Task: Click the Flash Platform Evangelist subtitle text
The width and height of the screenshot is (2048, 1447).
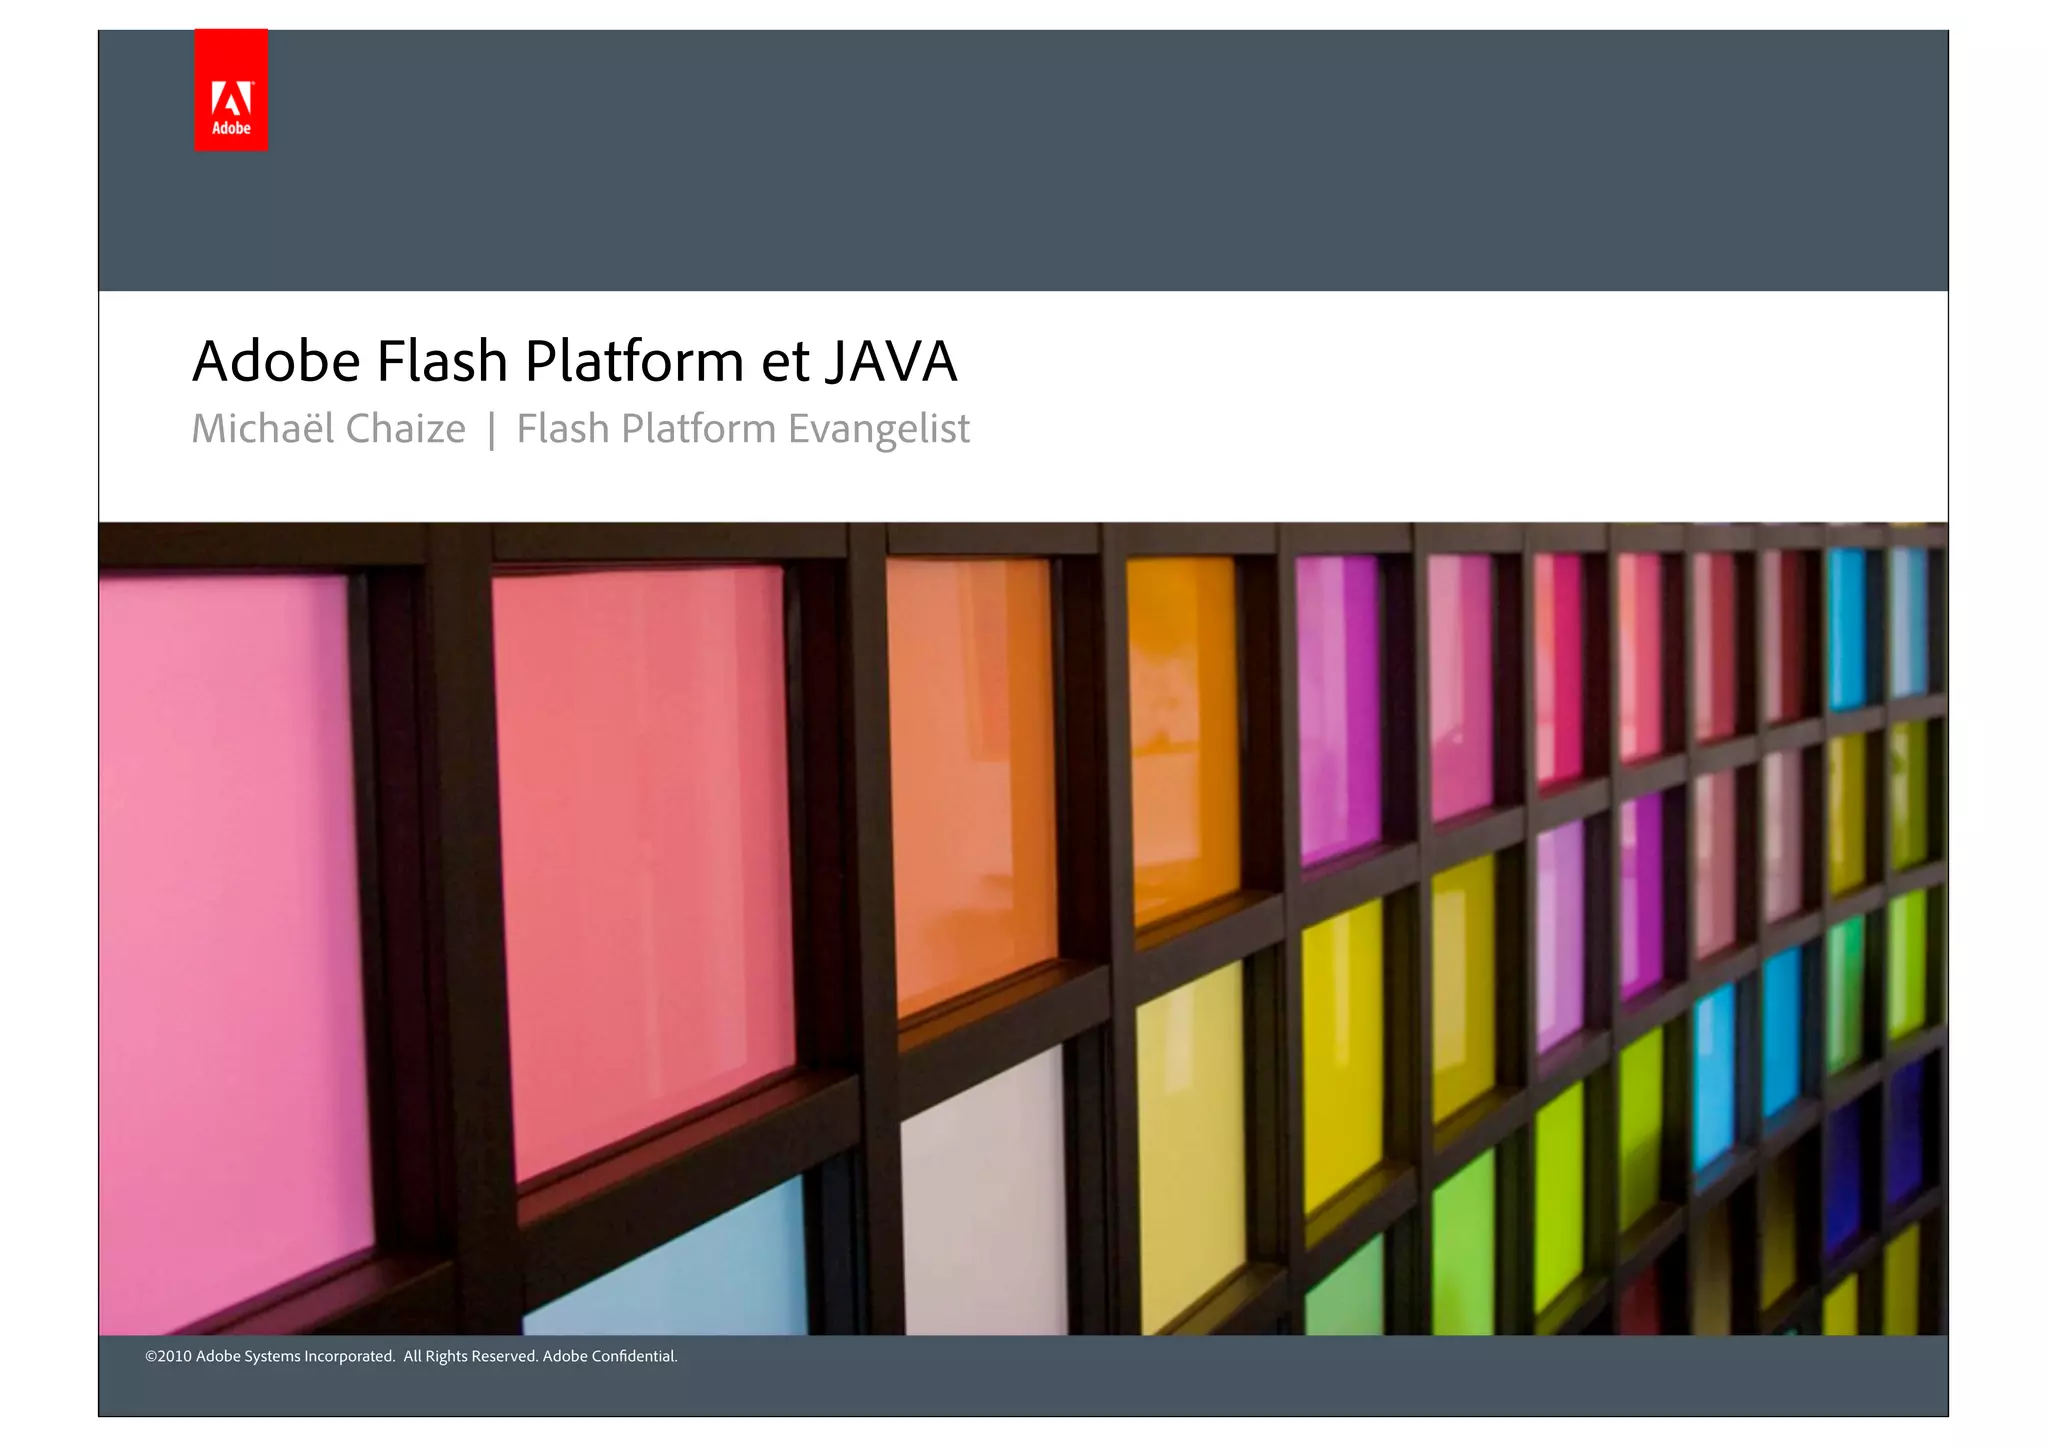Action: (x=742, y=429)
